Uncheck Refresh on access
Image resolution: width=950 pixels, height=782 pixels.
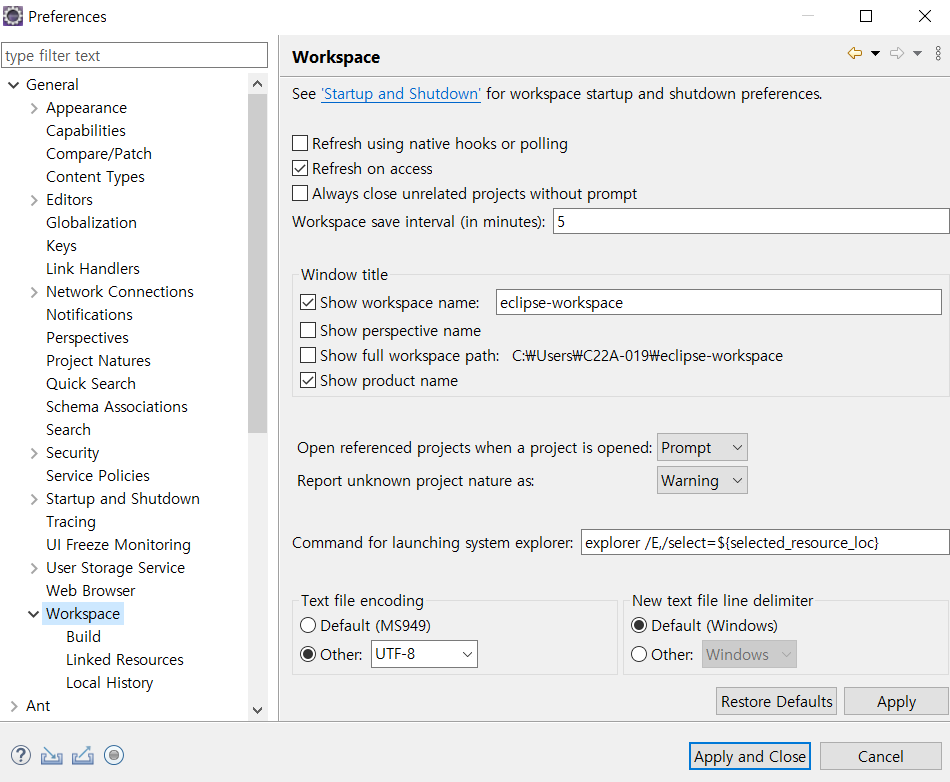(x=300, y=168)
